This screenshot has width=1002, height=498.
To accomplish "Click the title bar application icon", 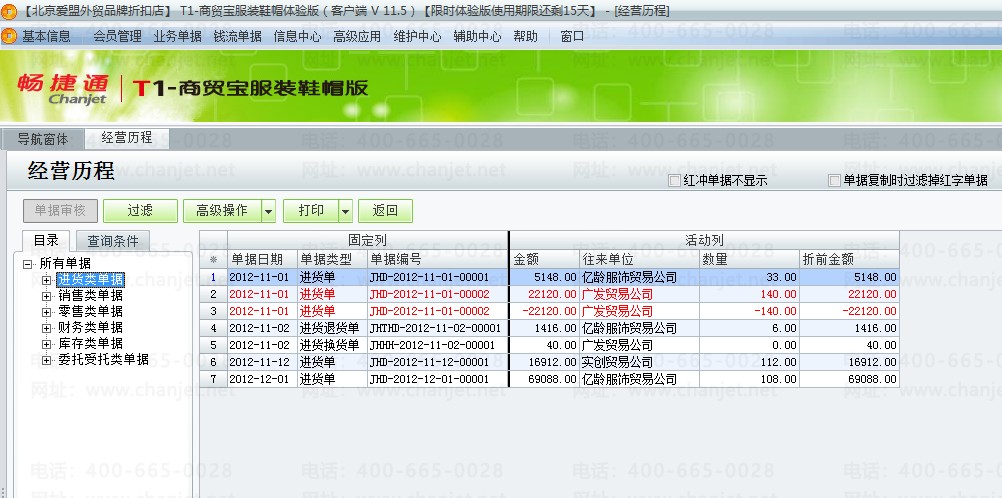I will [8, 10].
